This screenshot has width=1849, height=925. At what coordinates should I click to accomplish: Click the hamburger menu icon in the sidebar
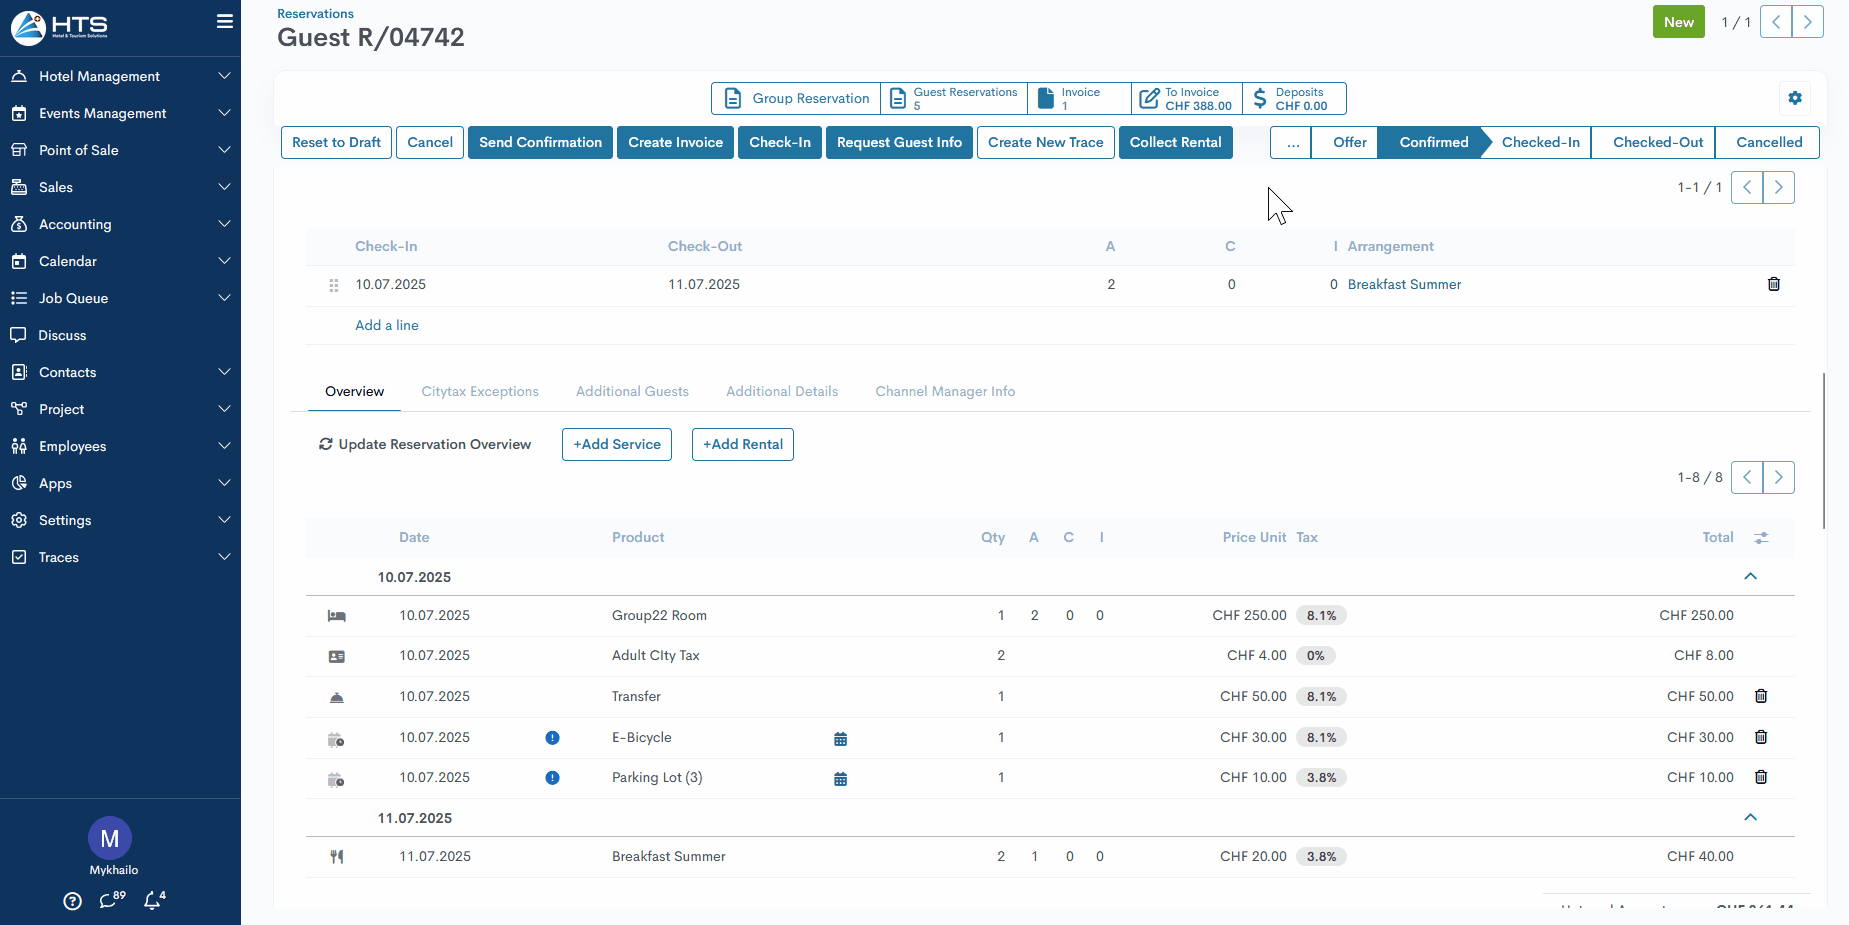point(224,21)
